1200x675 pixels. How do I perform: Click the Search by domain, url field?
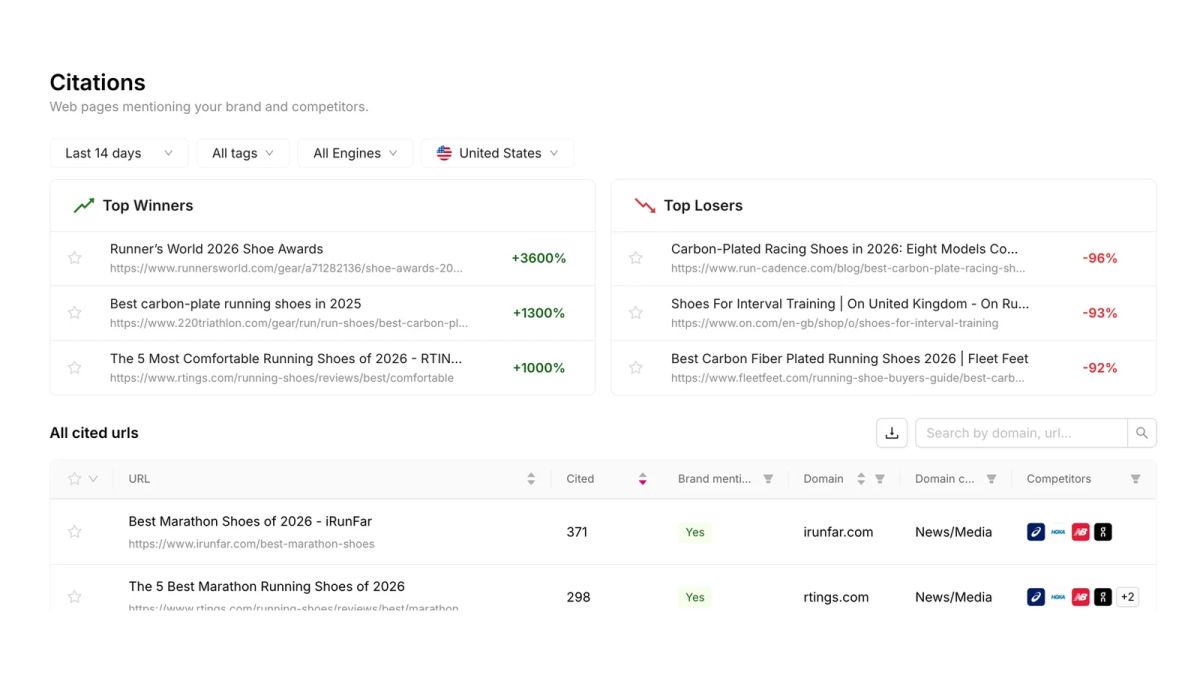(x=1021, y=433)
